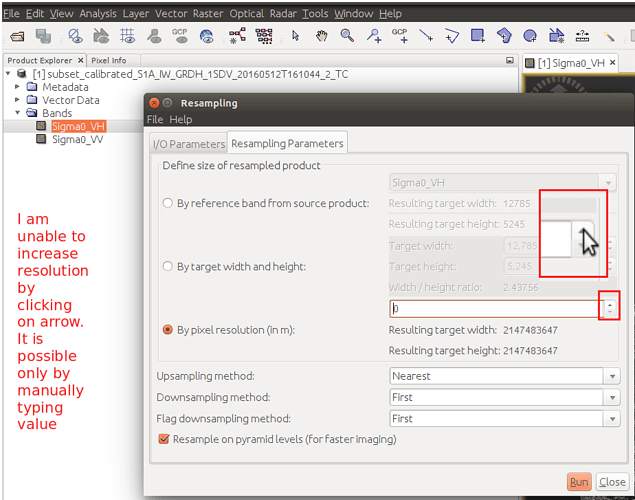Viewport: 635px width, 500px height.
Task: Collapse the subset_calibrated product tree node
Action: pyautogui.click(x=9, y=74)
